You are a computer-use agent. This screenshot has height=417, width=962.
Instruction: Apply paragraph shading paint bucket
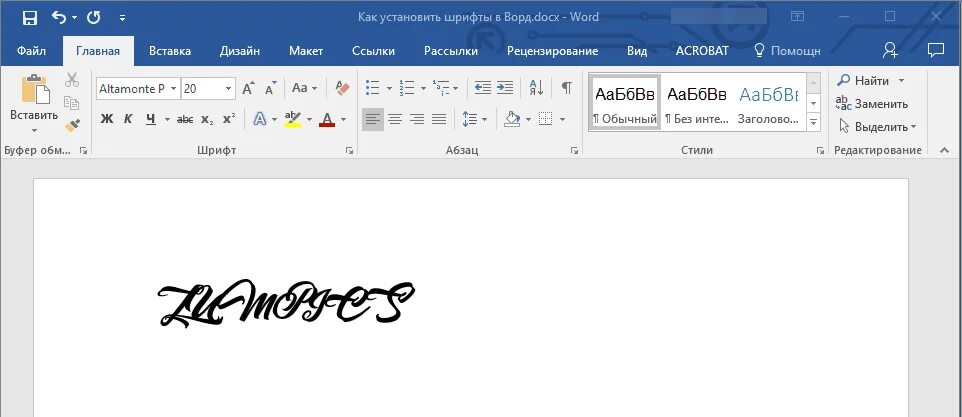512,119
